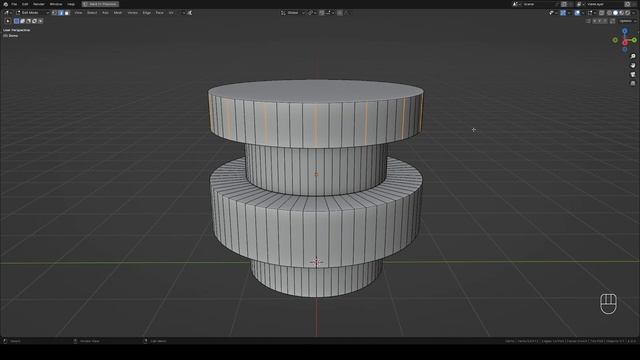Click the Blender logo menu icon
The image size is (640, 360).
5,4
